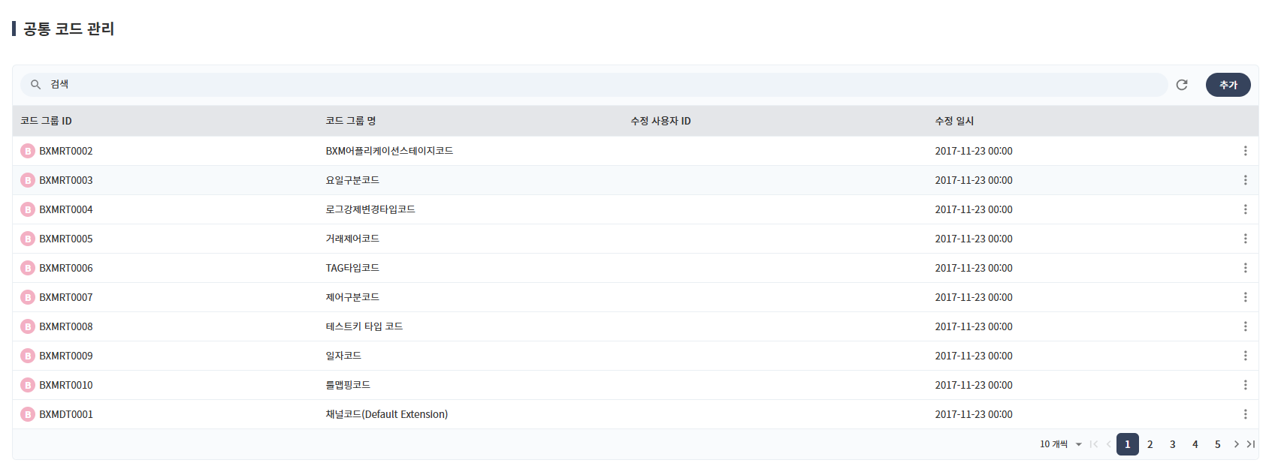
Task: Open the three-dot menu for BXMRT0010 row
Action: coord(1245,385)
